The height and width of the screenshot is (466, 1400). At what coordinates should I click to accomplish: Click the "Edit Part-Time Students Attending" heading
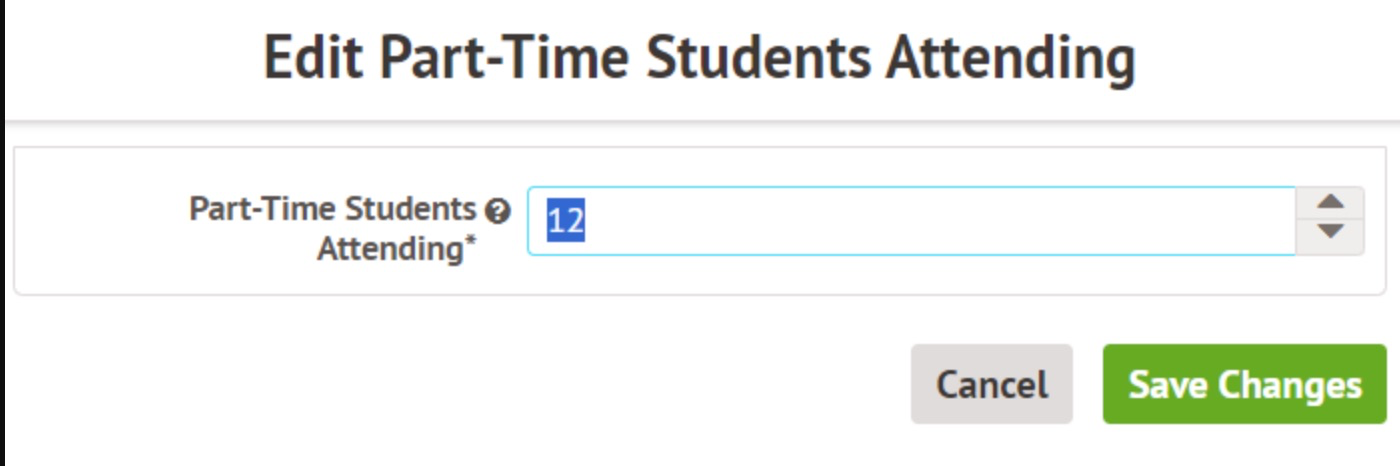point(699,58)
